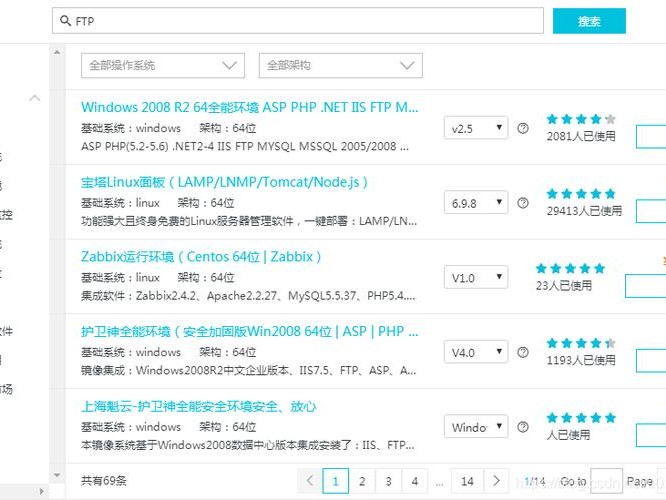
Task: Click select button for Windows 2008 R2 image
Action: [651, 136]
